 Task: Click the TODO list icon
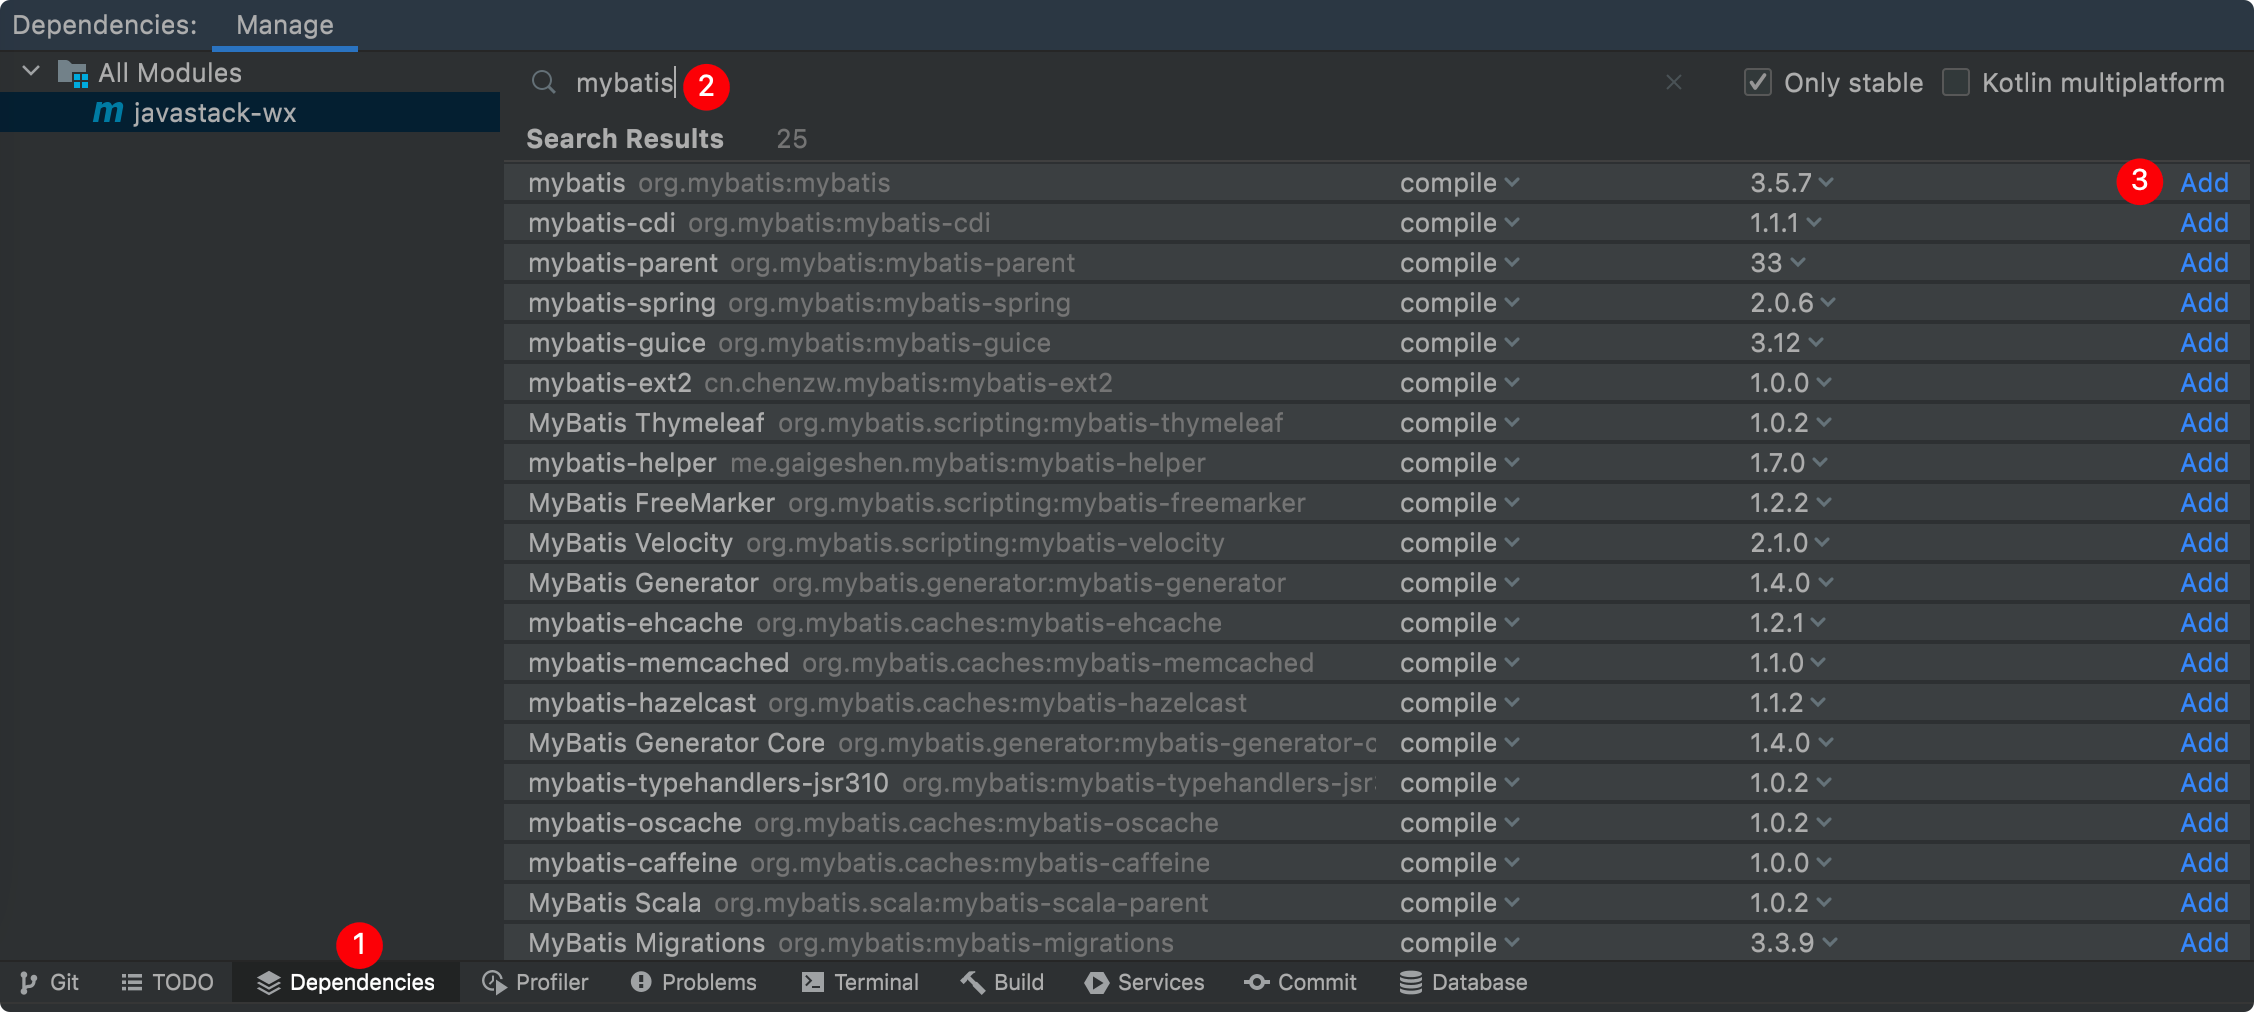pos(131,983)
